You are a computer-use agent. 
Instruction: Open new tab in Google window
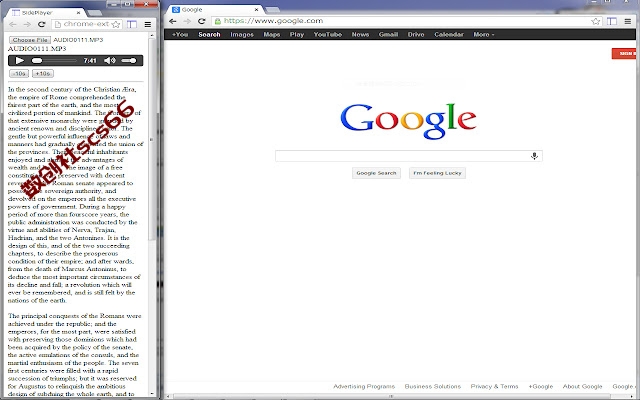click(273, 10)
